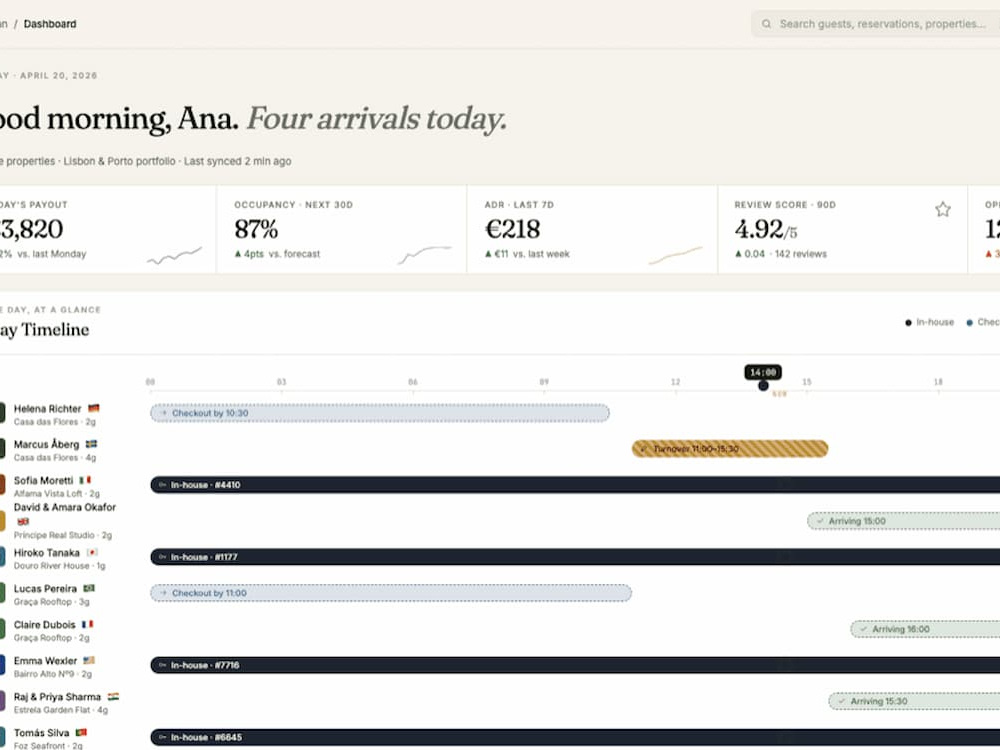The width and height of the screenshot is (1000, 750).
Task: Click the occupancy sparkline chart
Action: (425, 254)
